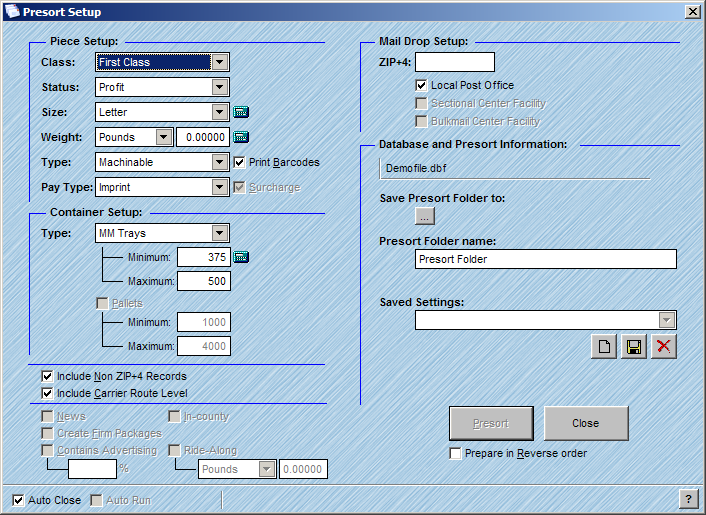This screenshot has width=706, height=515.
Task: Check Create Firm Packages
Action: [x=47, y=434]
